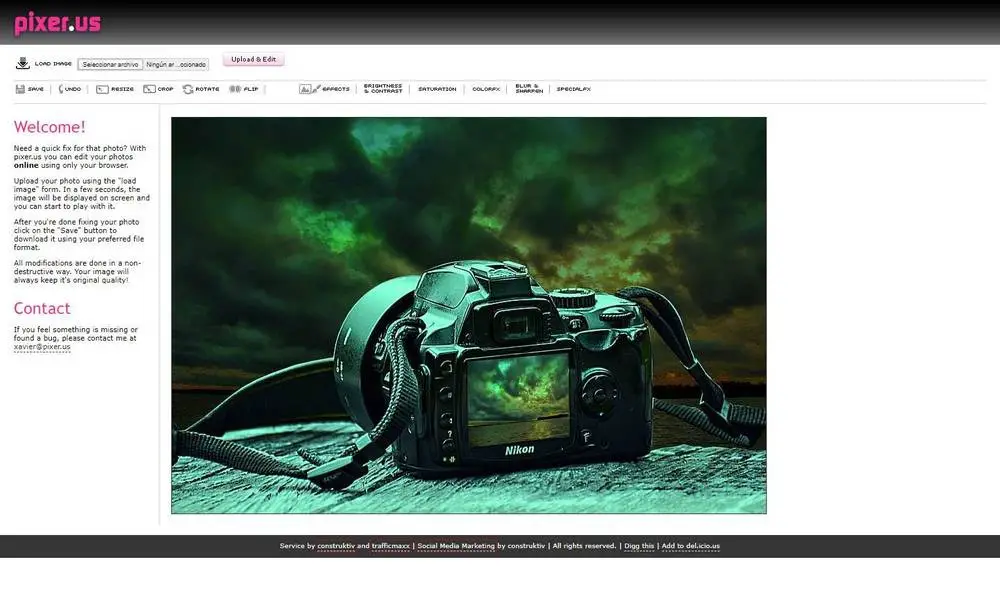Viewport: 1000px width, 605px height.
Task: Open the SpecialFX menu
Action: point(573,89)
